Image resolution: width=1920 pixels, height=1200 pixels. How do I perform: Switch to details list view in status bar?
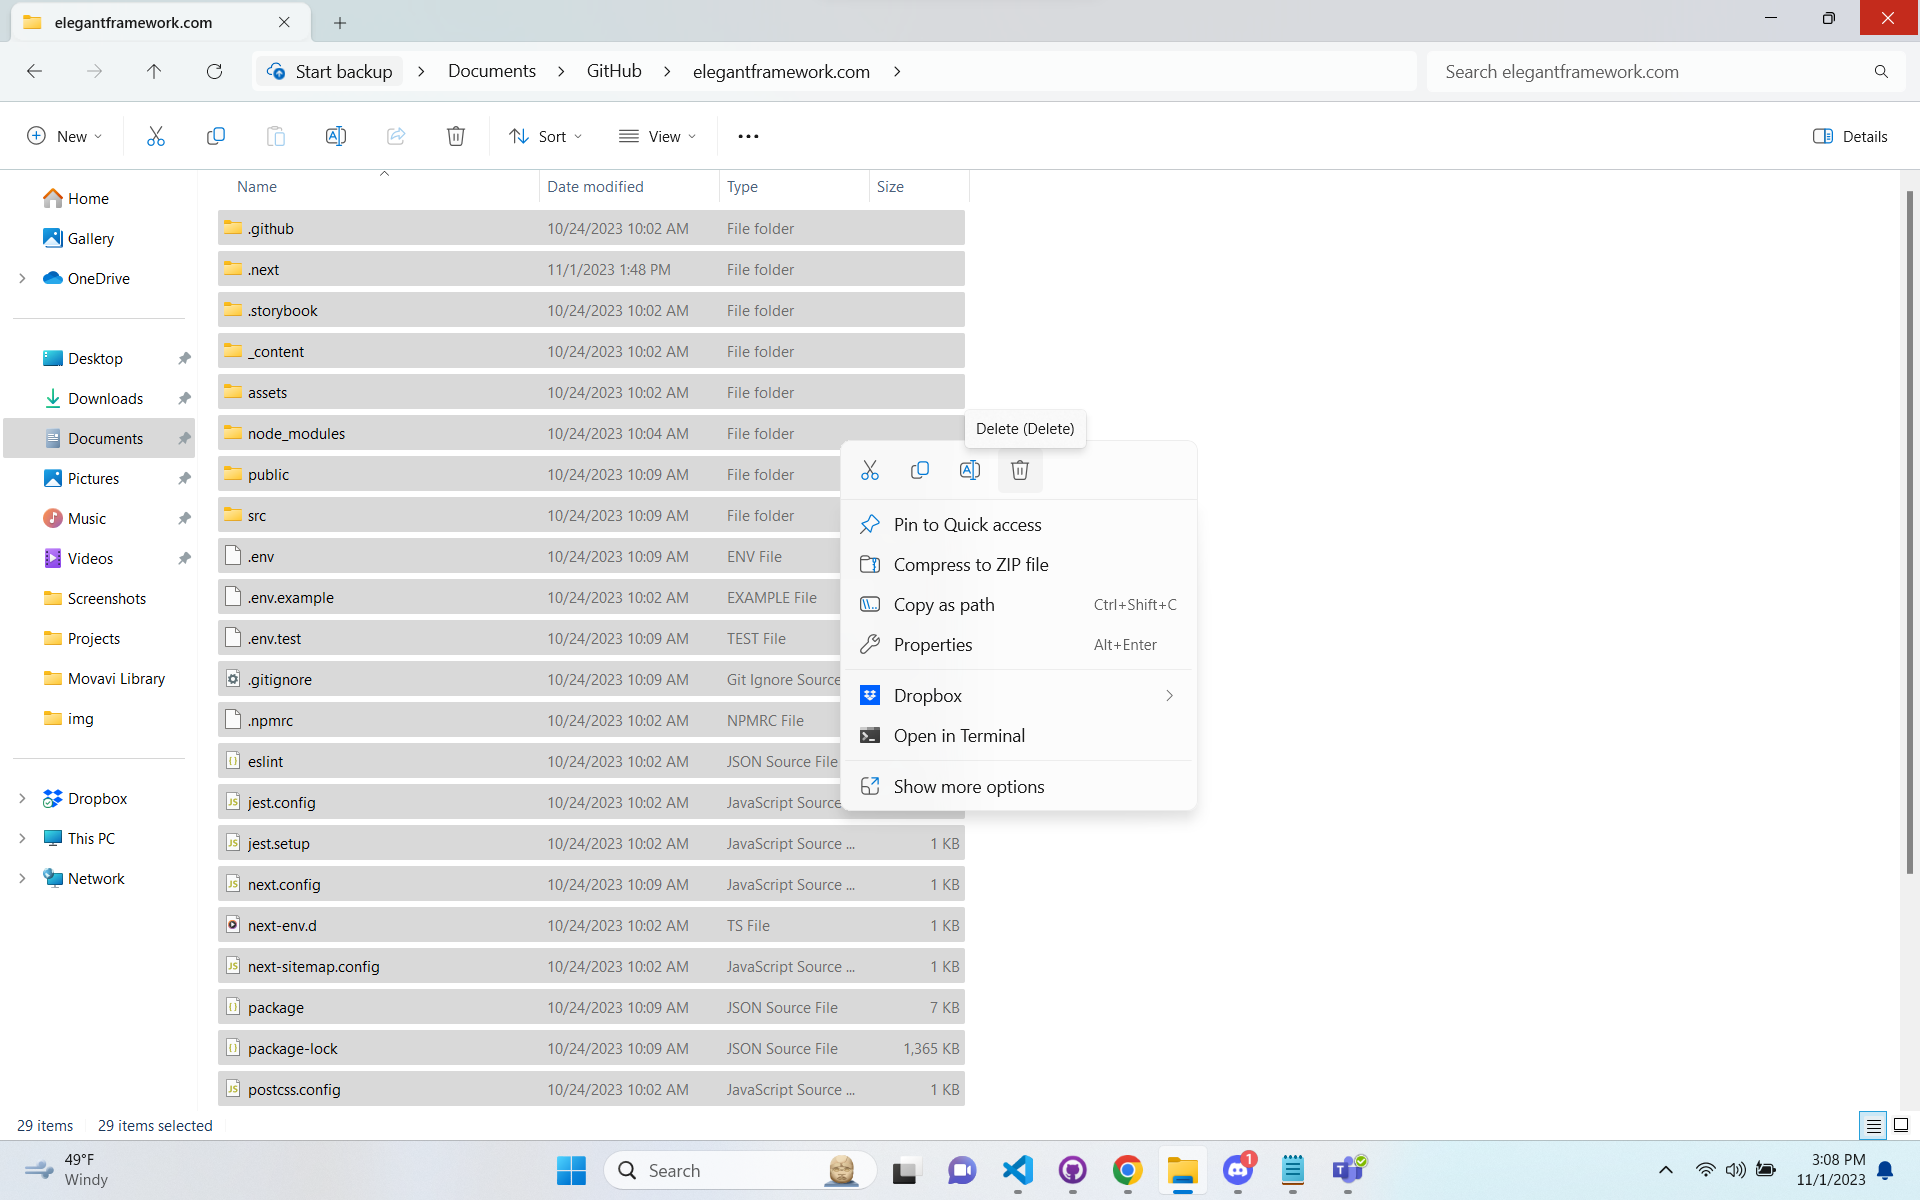(x=1874, y=1125)
